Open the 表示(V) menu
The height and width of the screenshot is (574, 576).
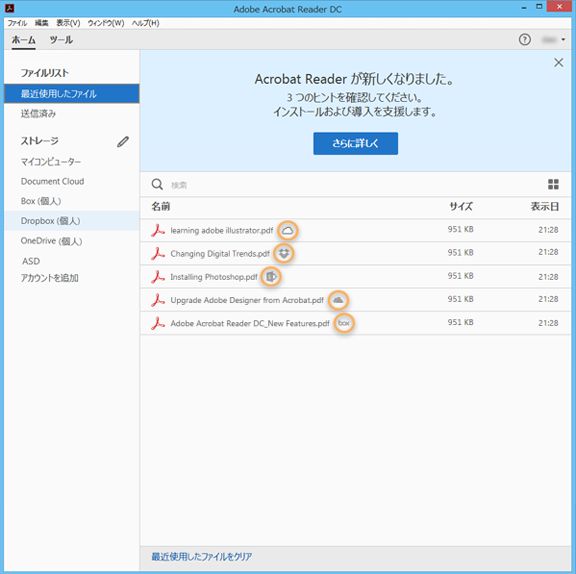pos(68,23)
